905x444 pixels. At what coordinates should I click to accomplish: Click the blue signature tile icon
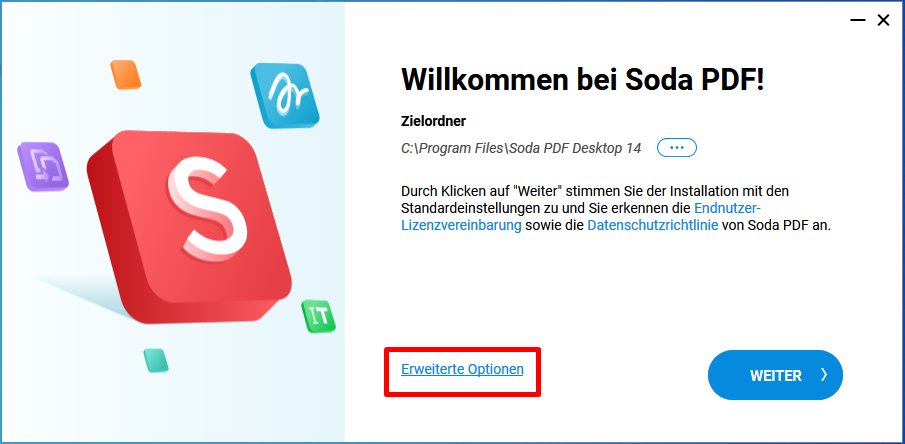click(x=285, y=95)
